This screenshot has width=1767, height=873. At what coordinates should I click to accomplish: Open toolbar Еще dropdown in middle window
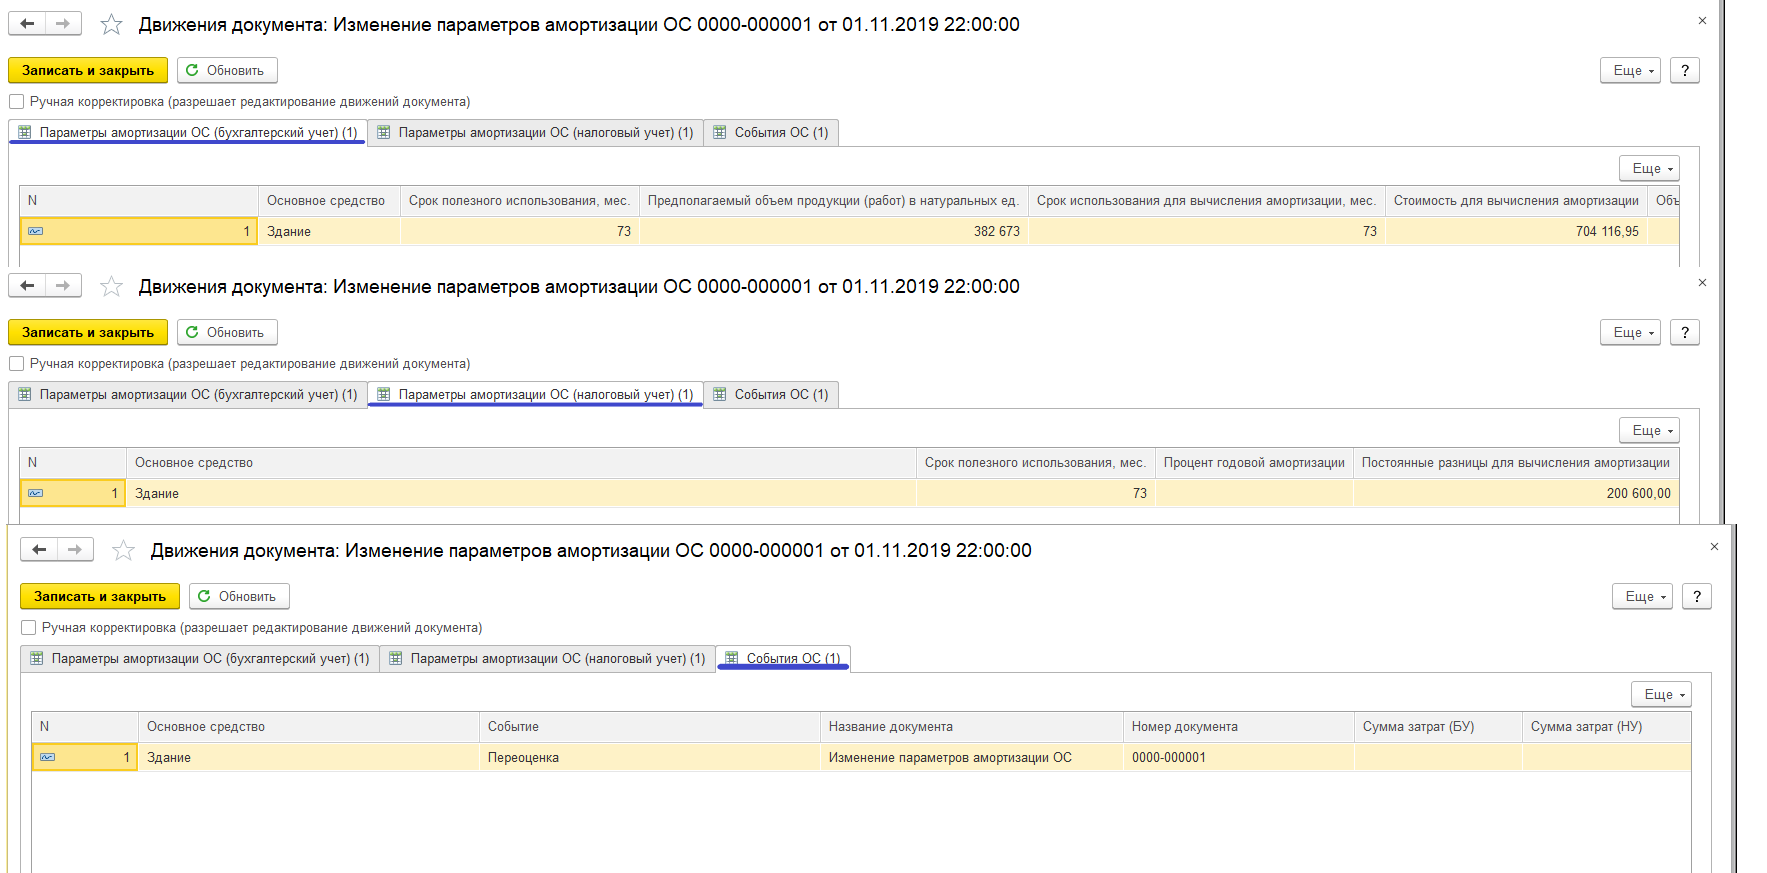tap(1631, 332)
